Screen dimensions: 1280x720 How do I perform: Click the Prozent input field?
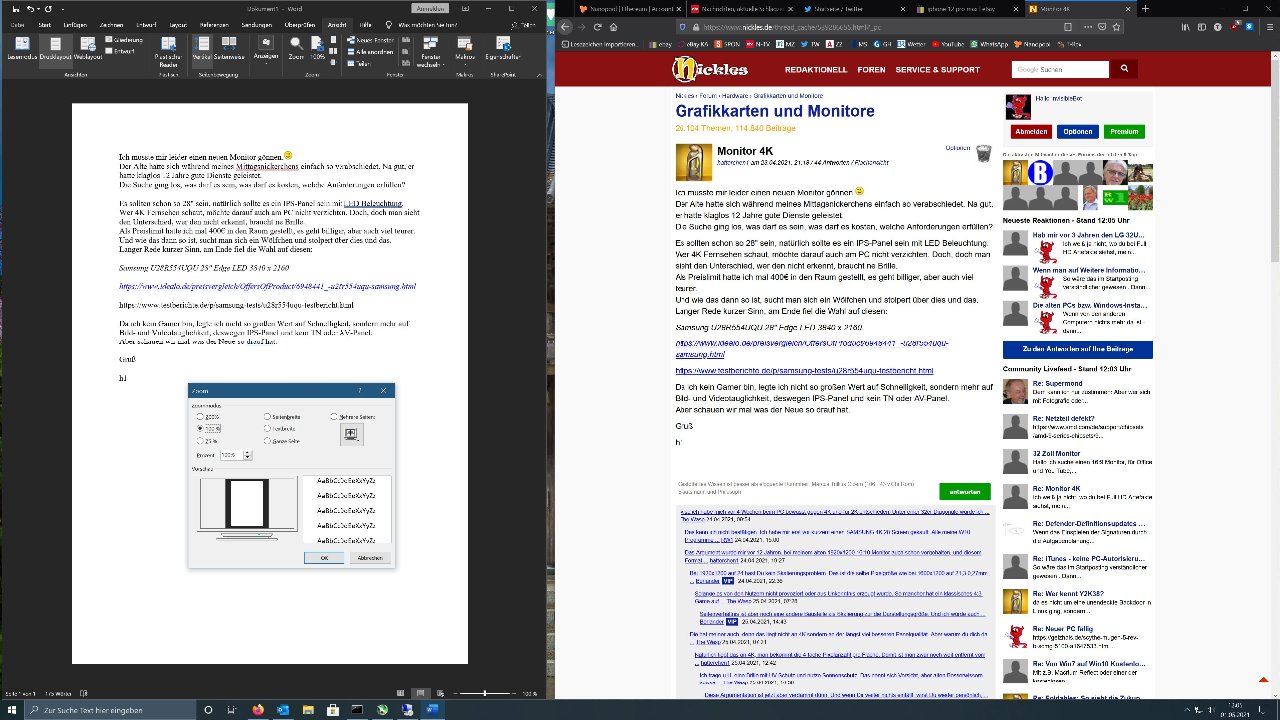pos(231,455)
